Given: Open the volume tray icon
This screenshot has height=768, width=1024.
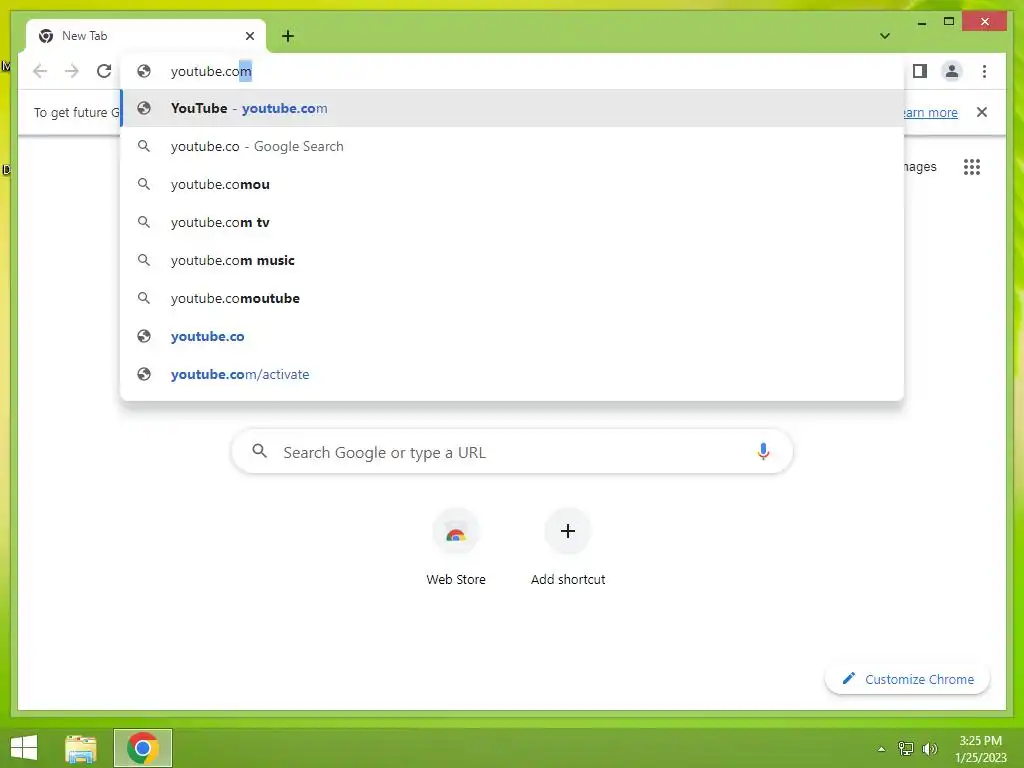Looking at the screenshot, I should [x=929, y=748].
